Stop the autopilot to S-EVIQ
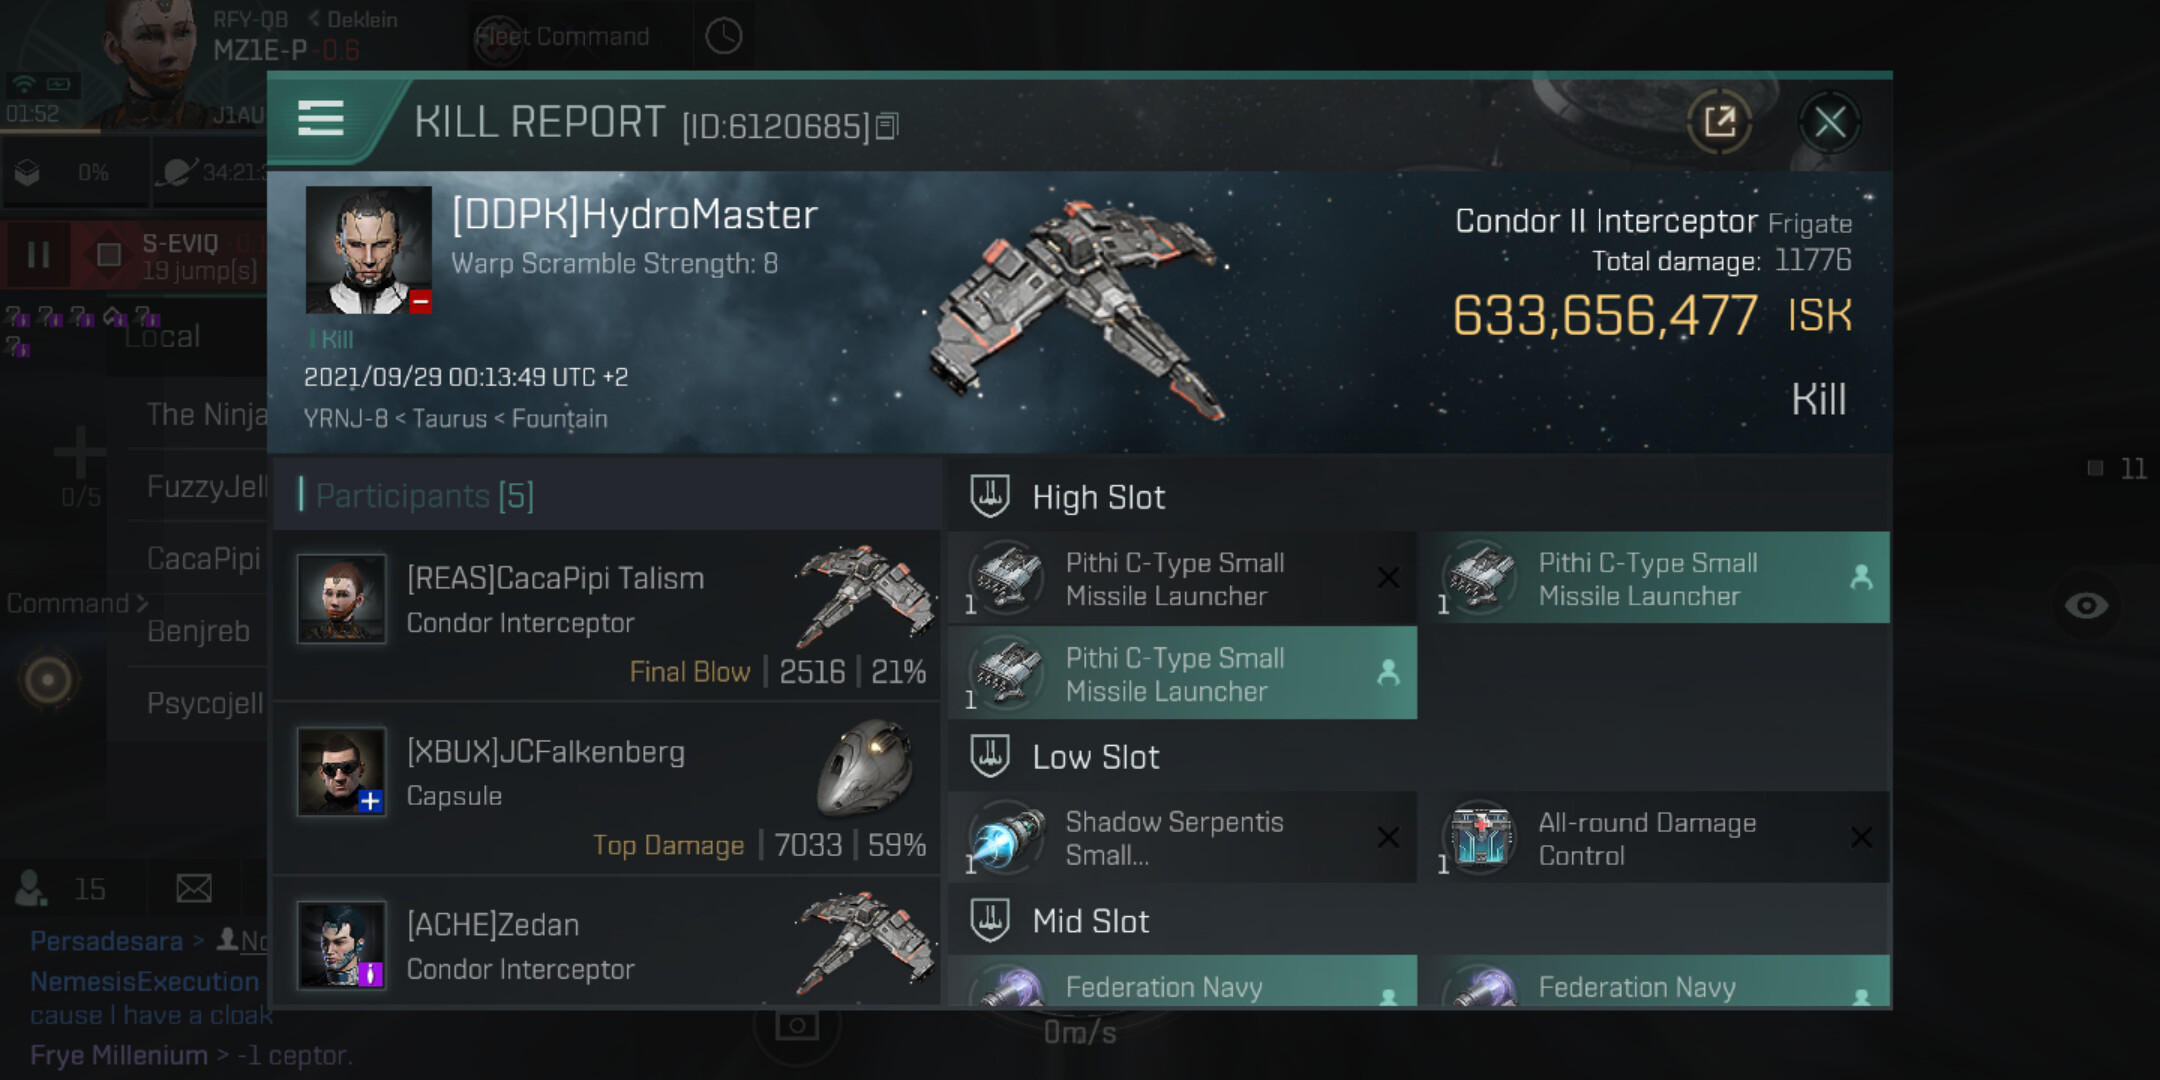This screenshot has height=1080, width=2160. (x=108, y=255)
